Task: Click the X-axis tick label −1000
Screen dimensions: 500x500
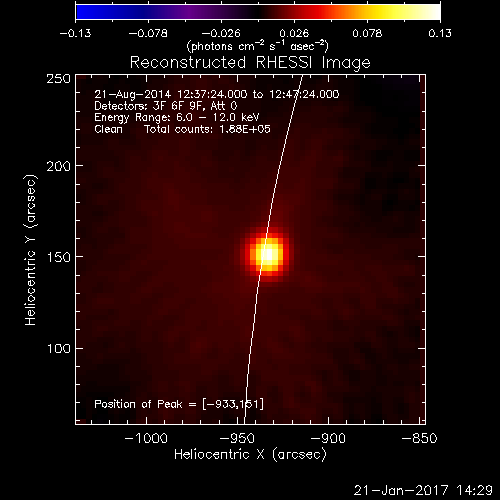Action: click(x=146, y=438)
